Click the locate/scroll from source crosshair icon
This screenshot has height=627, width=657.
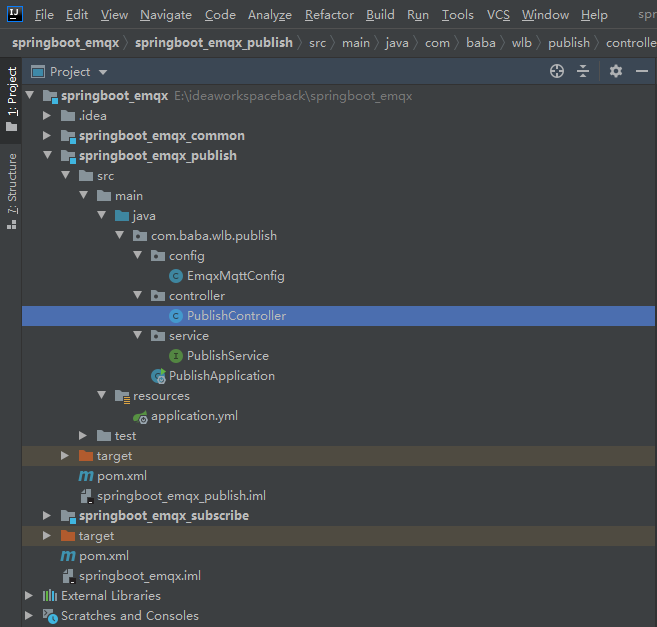click(557, 71)
